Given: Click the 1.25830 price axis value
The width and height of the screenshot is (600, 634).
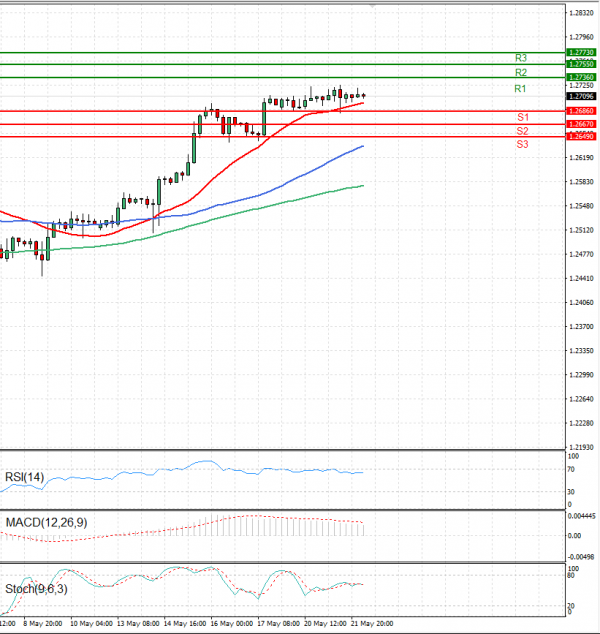Looking at the screenshot, I should pyautogui.click(x=581, y=182).
